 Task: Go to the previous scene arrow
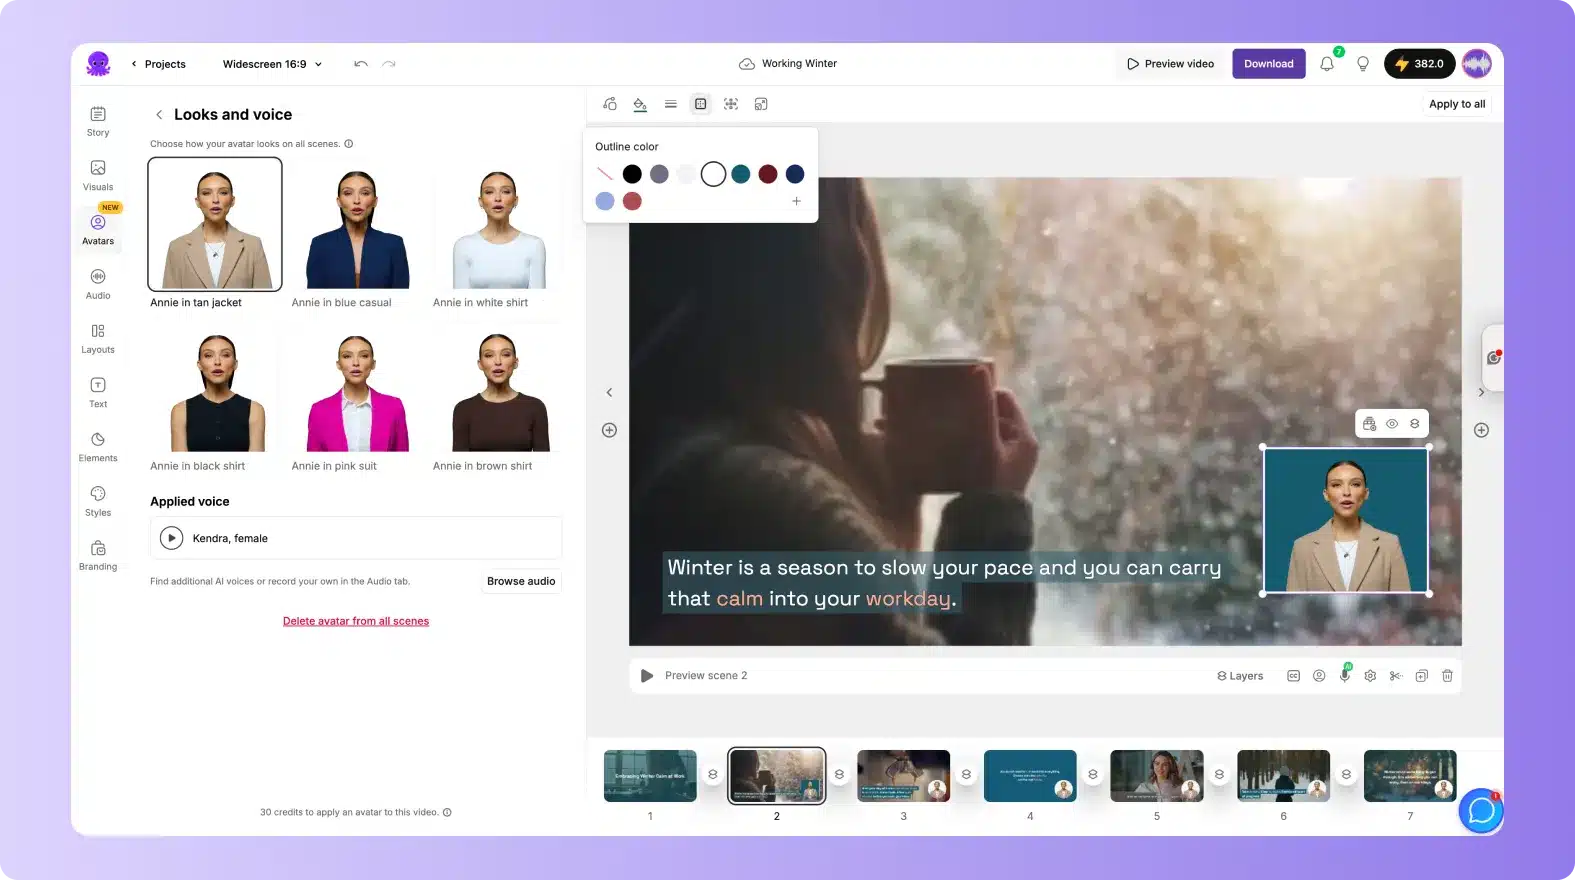tap(609, 393)
